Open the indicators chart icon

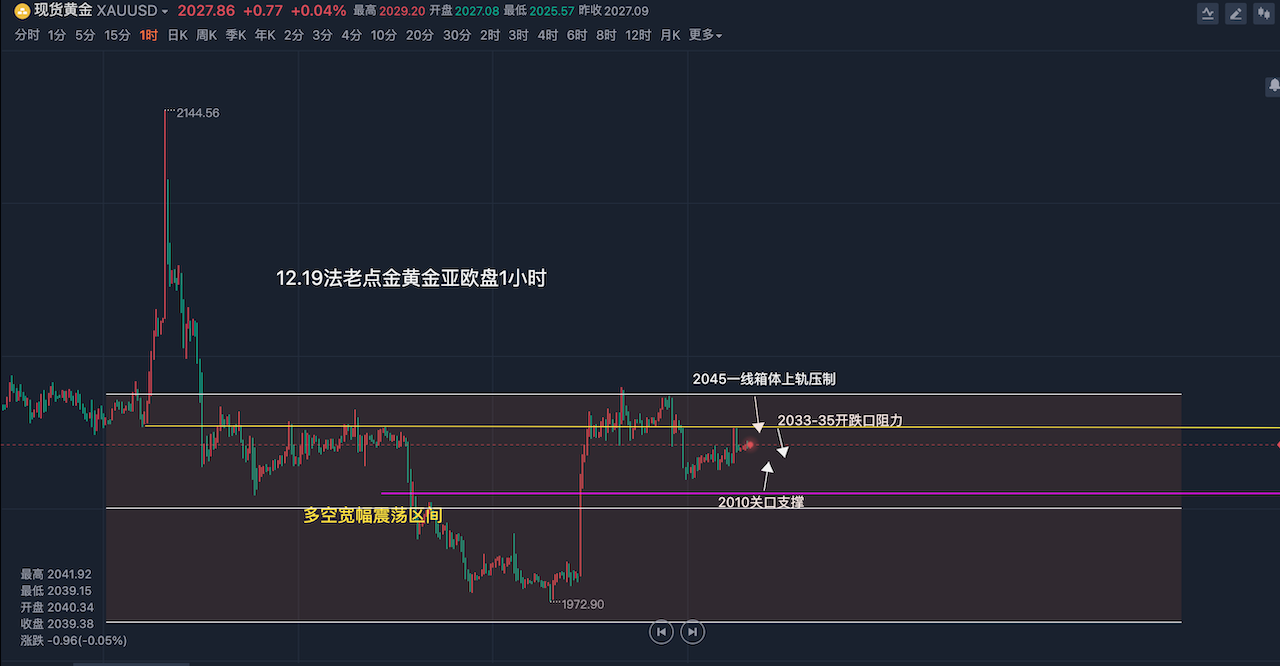pyautogui.click(x=1208, y=14)
